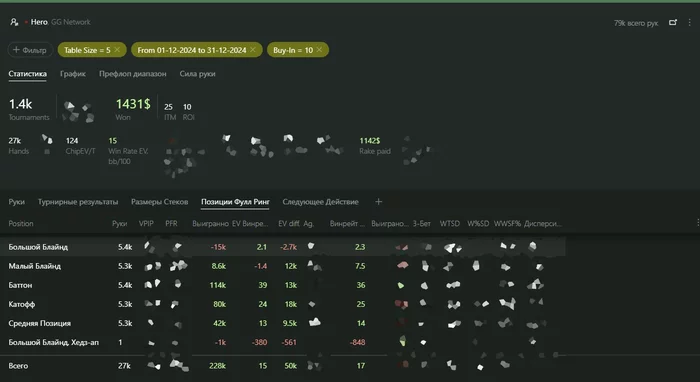
Task: Open the table columns options menu
Action: tap(698, 223)
